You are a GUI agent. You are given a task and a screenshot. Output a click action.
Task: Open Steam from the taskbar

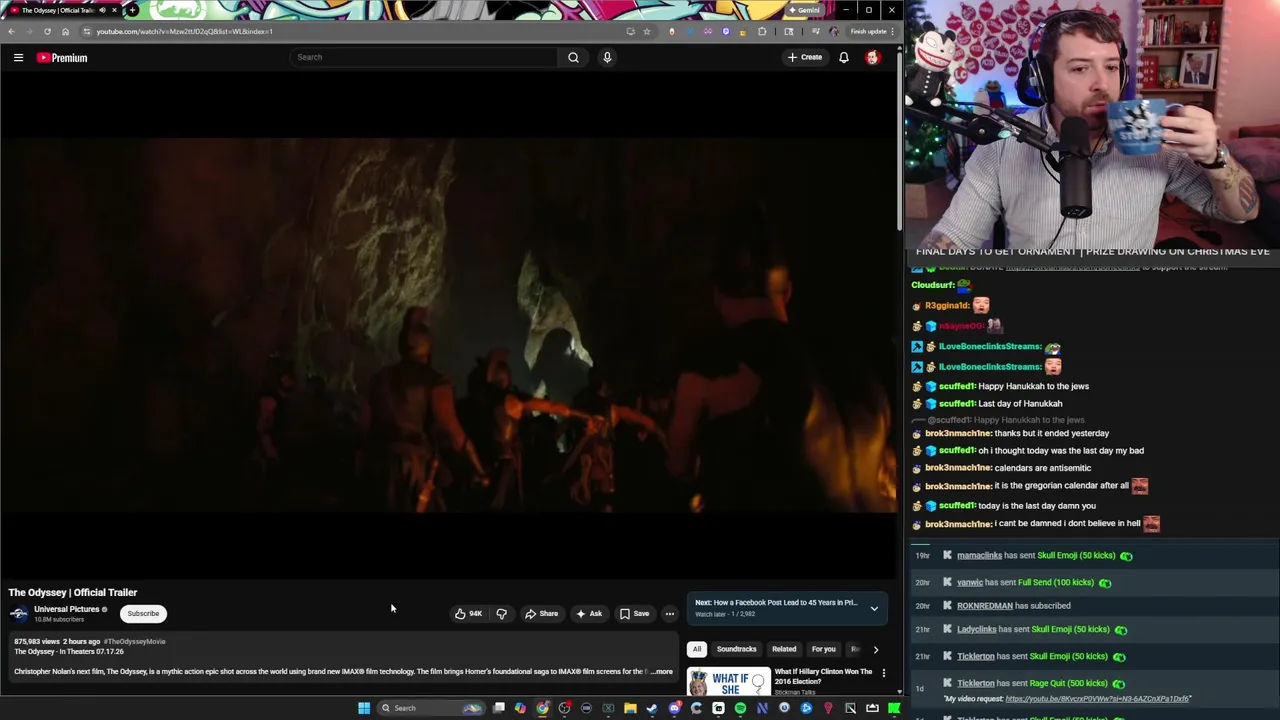click(x=652, y=708)
